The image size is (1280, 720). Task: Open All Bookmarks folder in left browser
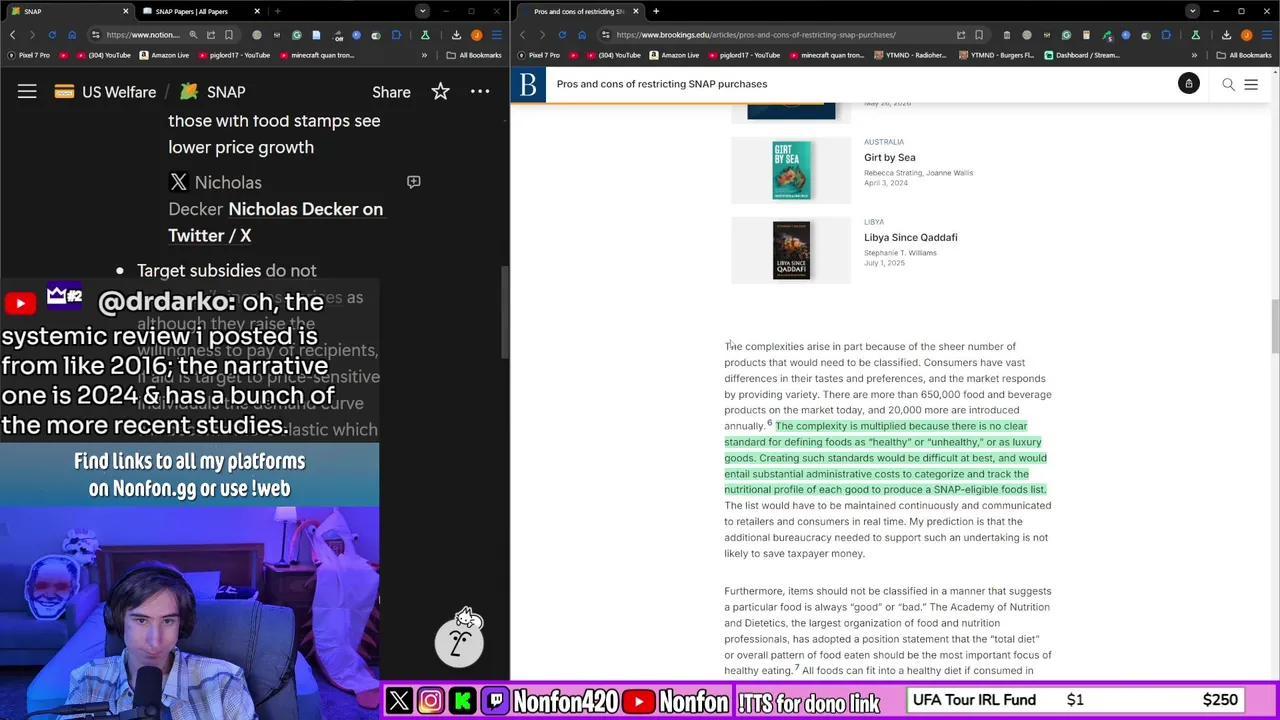(x=473, y=55)
